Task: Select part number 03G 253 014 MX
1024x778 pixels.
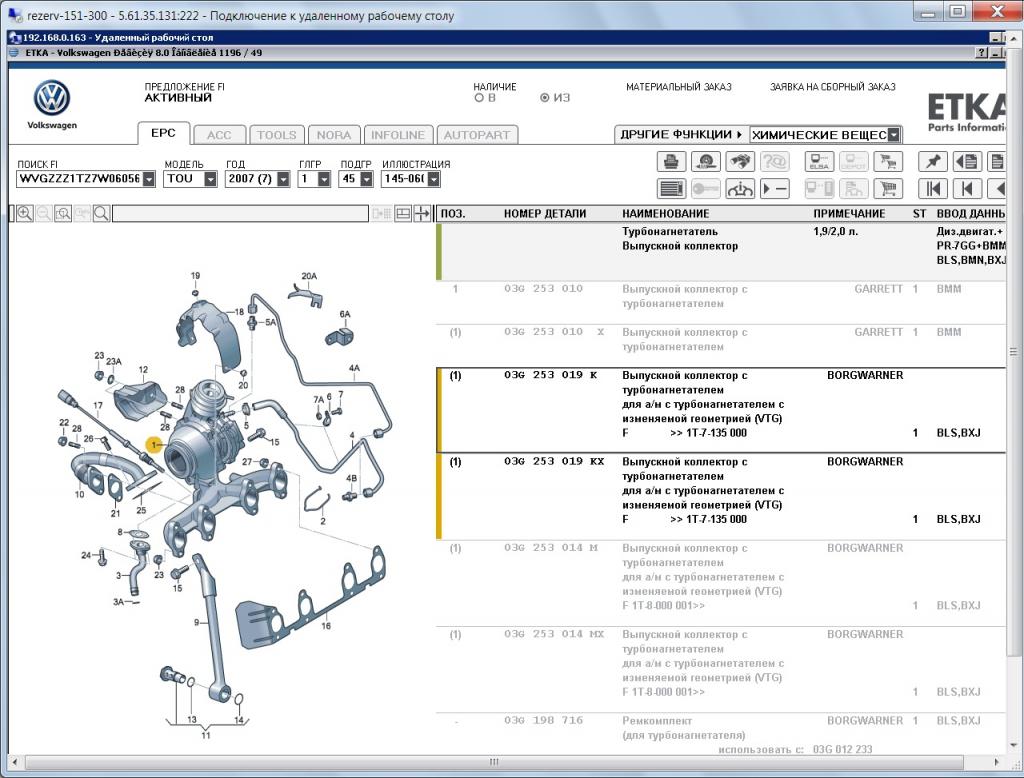Action: point(554,634)
